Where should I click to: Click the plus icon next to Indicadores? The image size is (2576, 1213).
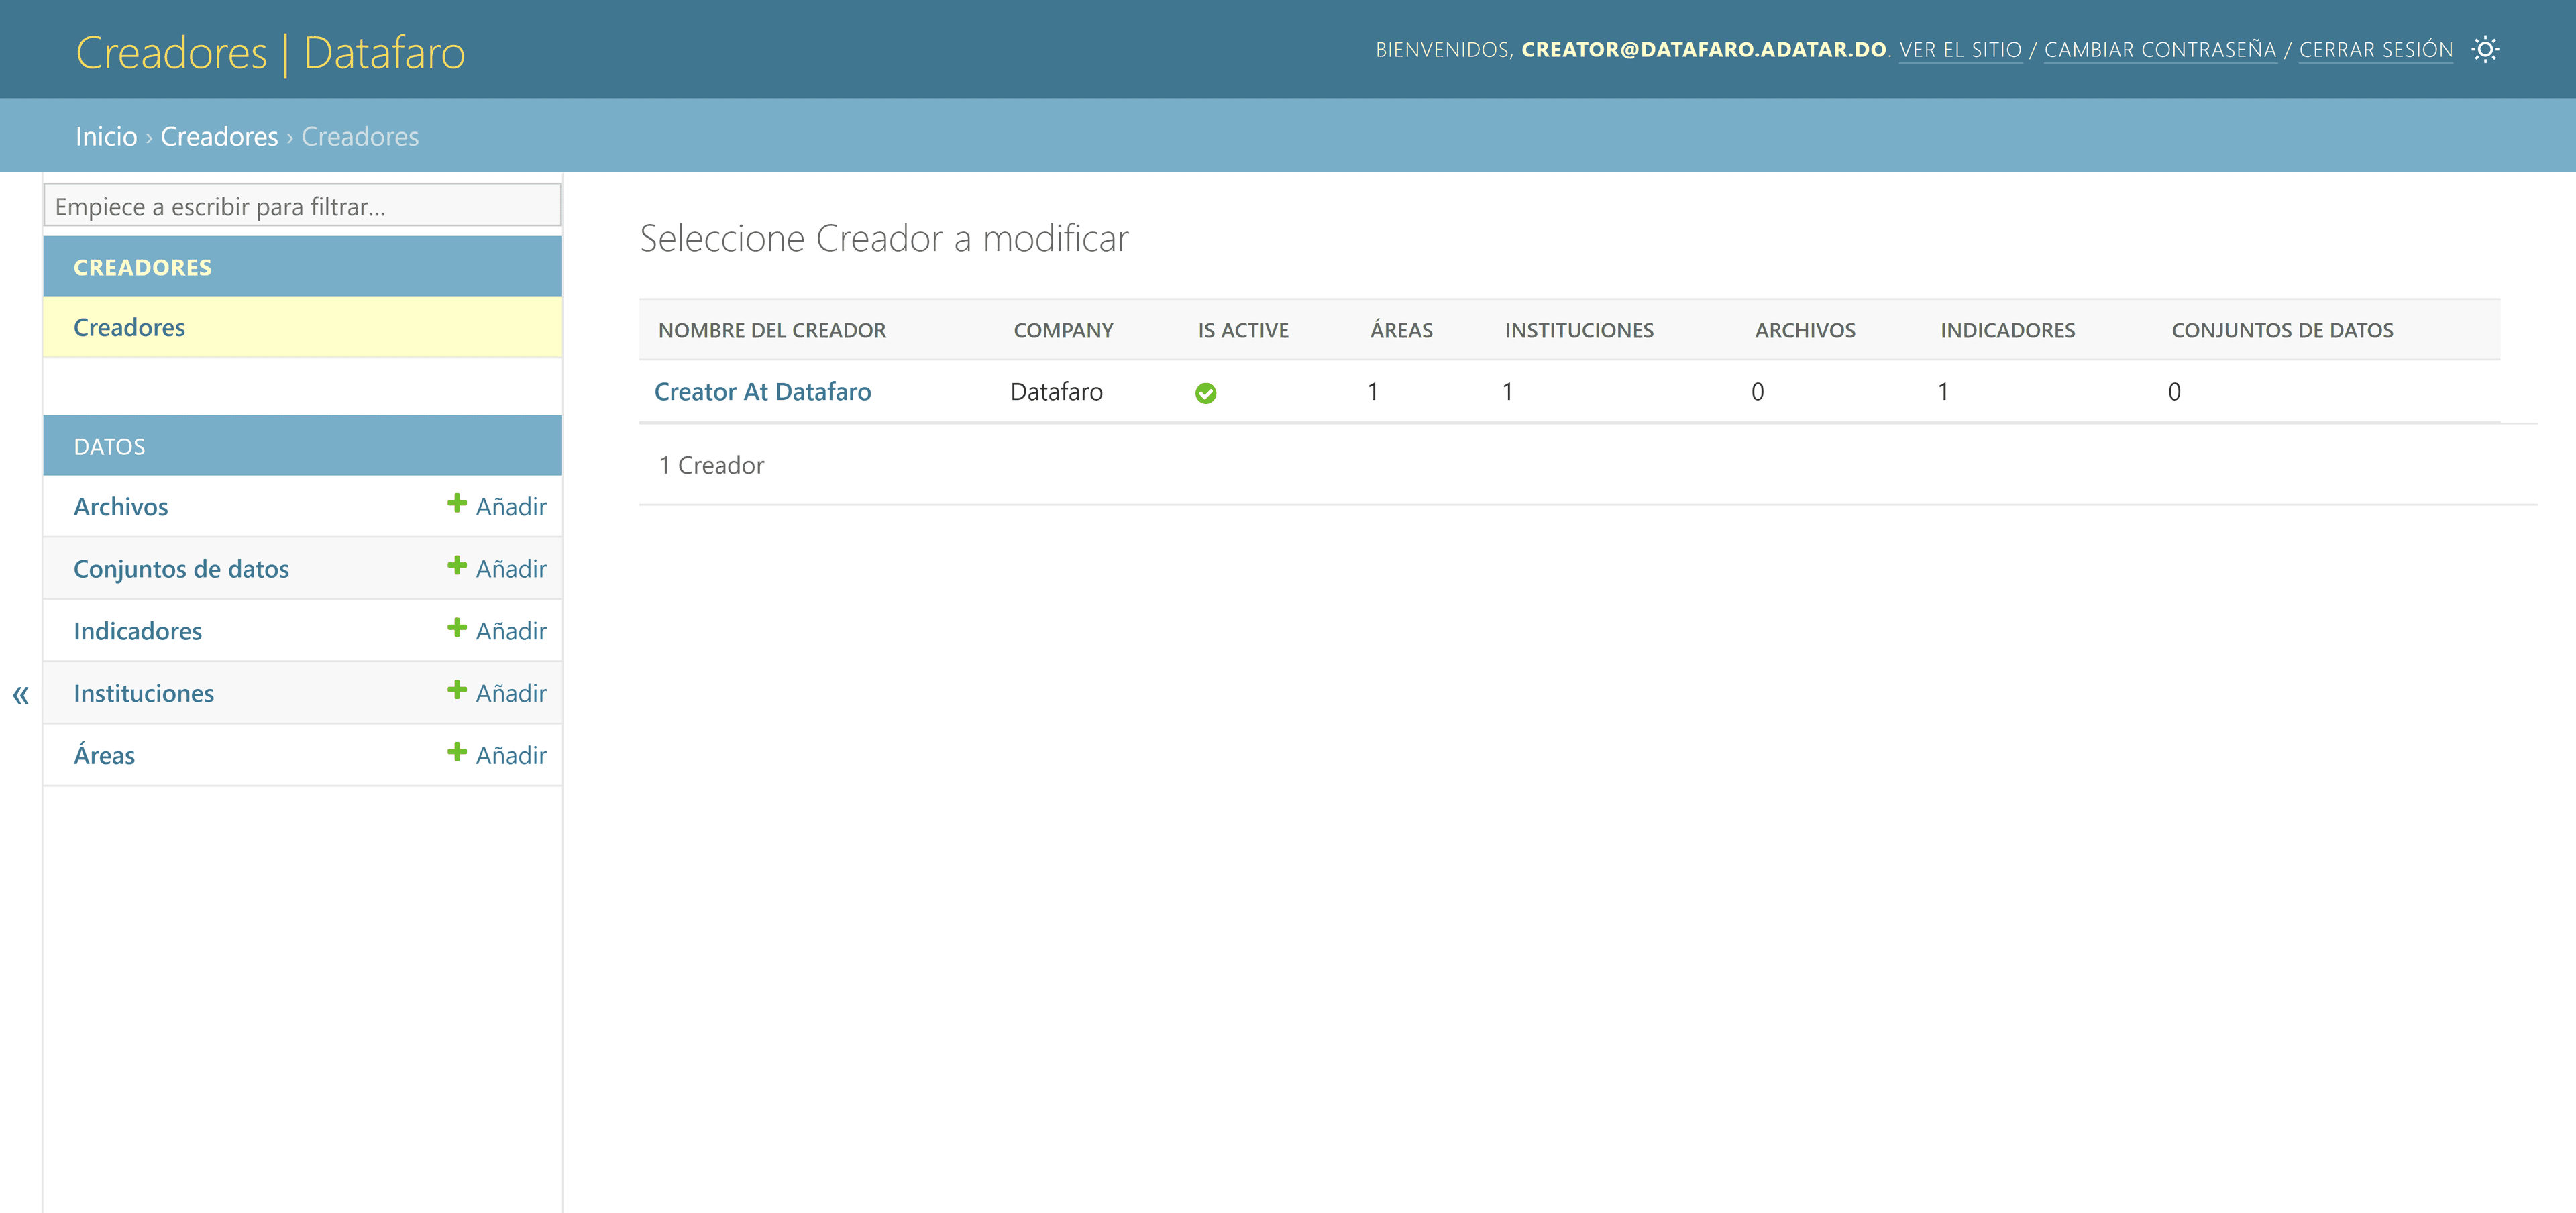point(457,628)
